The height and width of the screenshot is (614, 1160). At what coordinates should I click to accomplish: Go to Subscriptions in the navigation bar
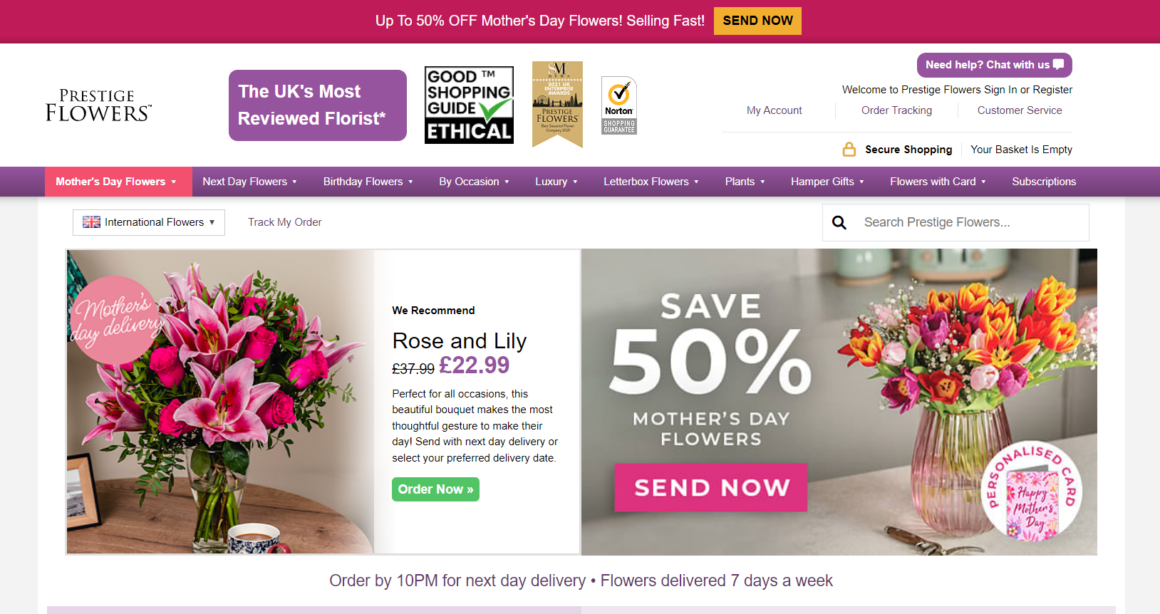(1044, 181)
